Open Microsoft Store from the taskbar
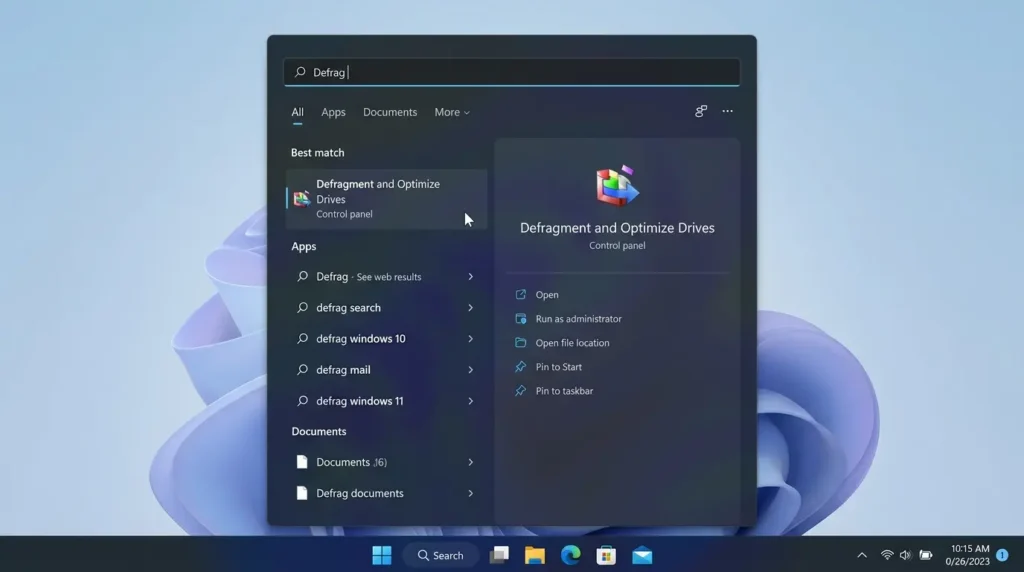Viewport: 1024px width, 572px height. pyautogui.click(x=606, y=555)
